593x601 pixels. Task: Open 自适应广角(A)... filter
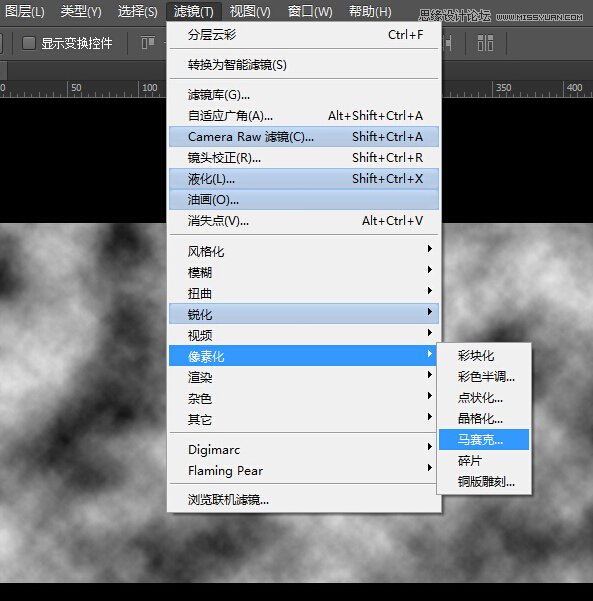click(304, 116)
